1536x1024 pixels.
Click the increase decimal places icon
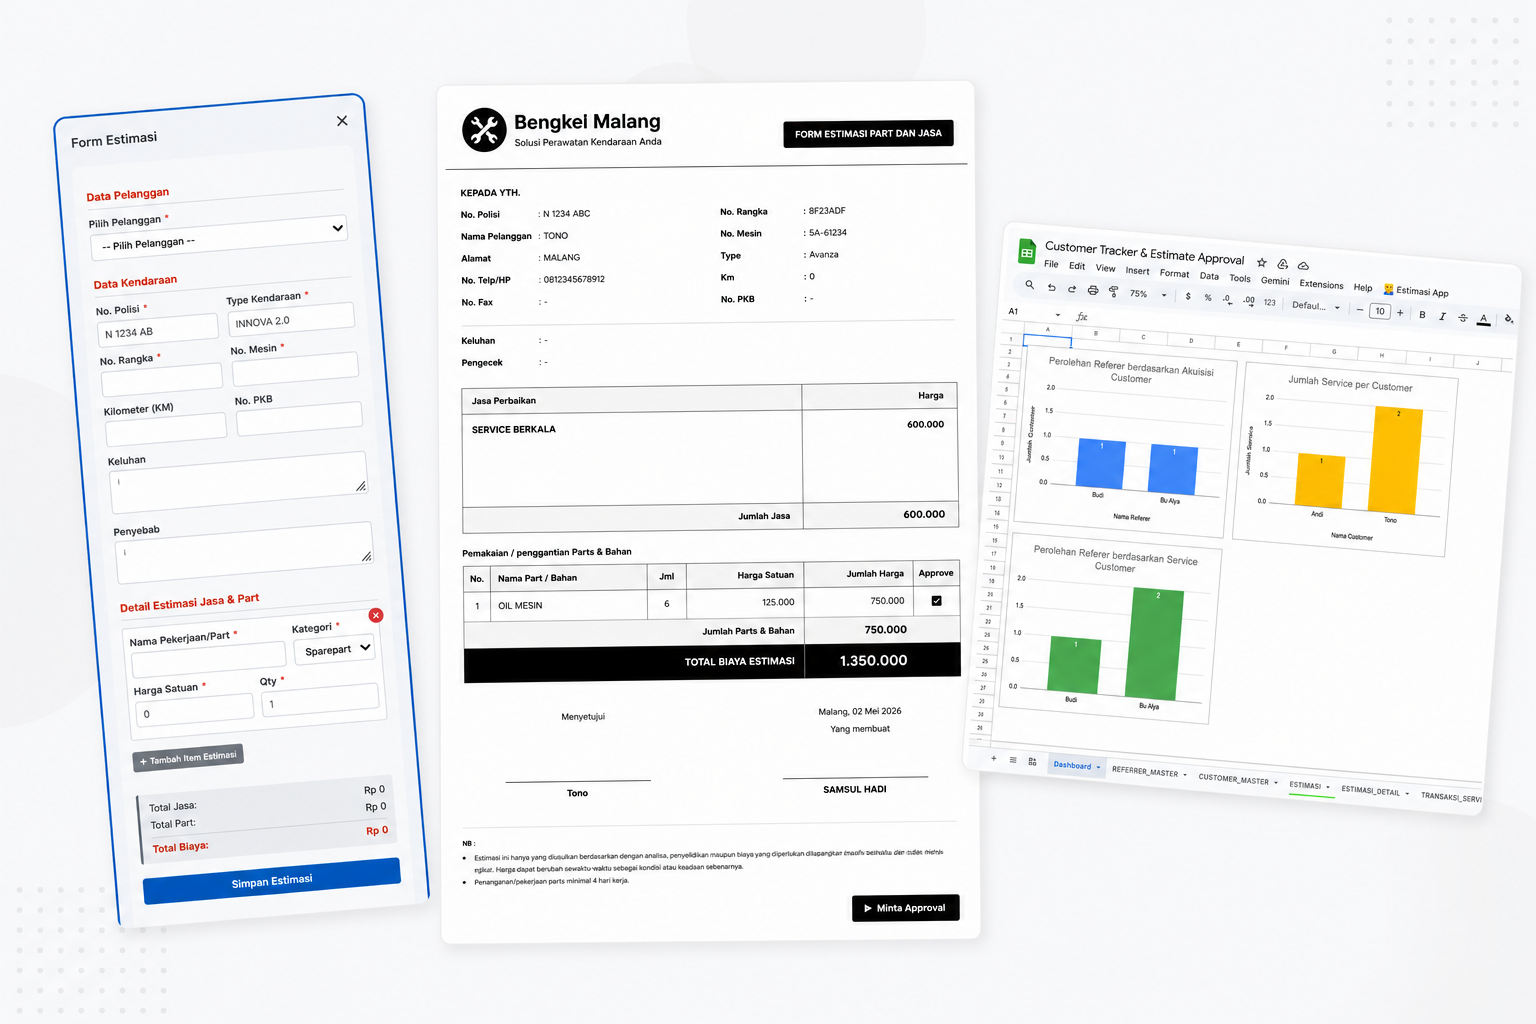pos(1248,300)
